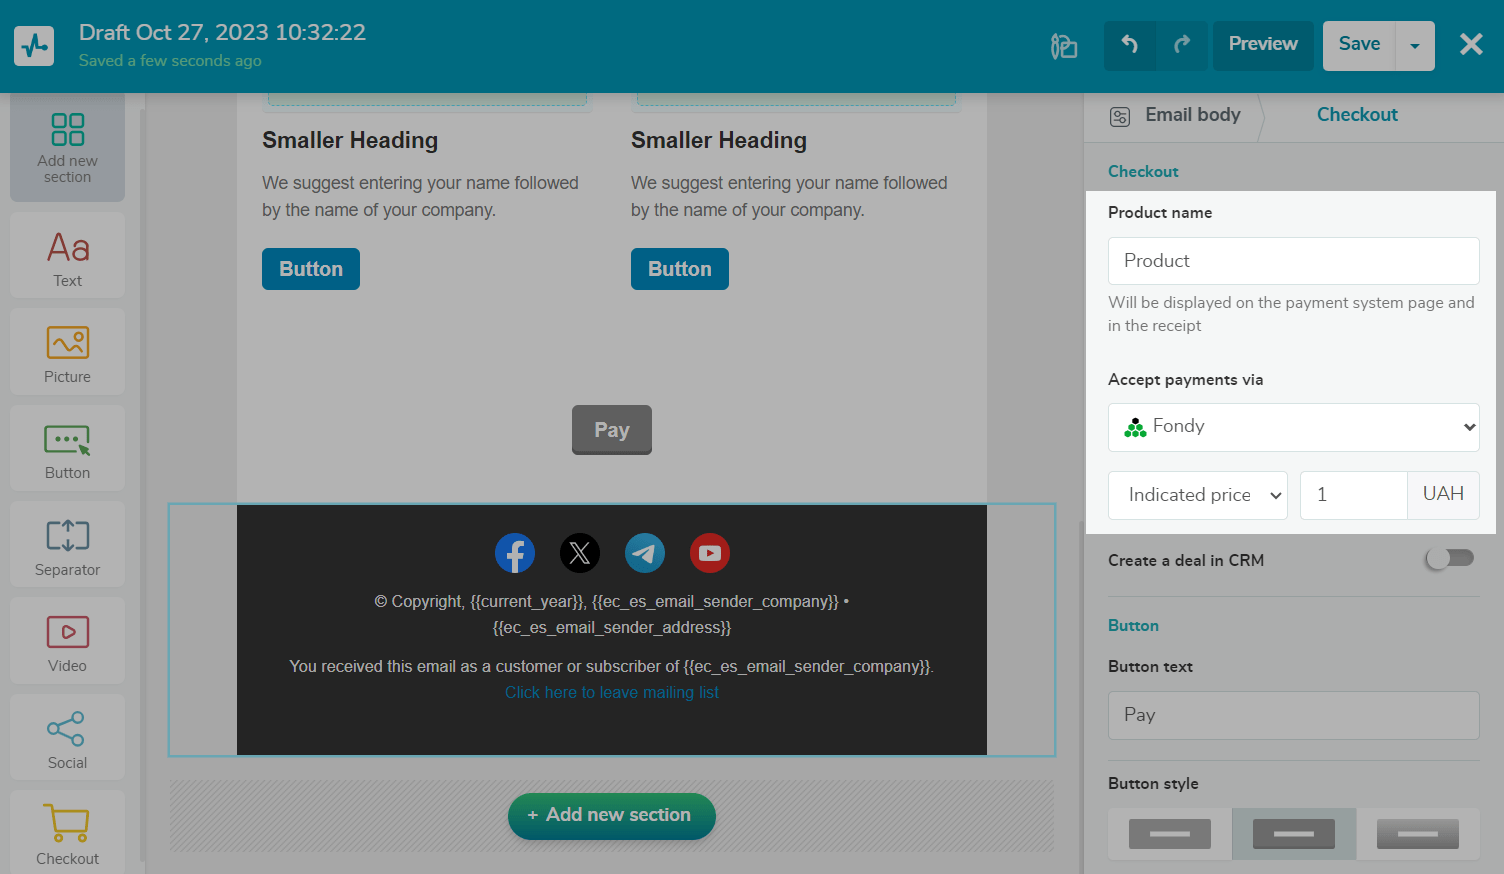Go to Email body breadcrumb tab

coord(1175,115)
